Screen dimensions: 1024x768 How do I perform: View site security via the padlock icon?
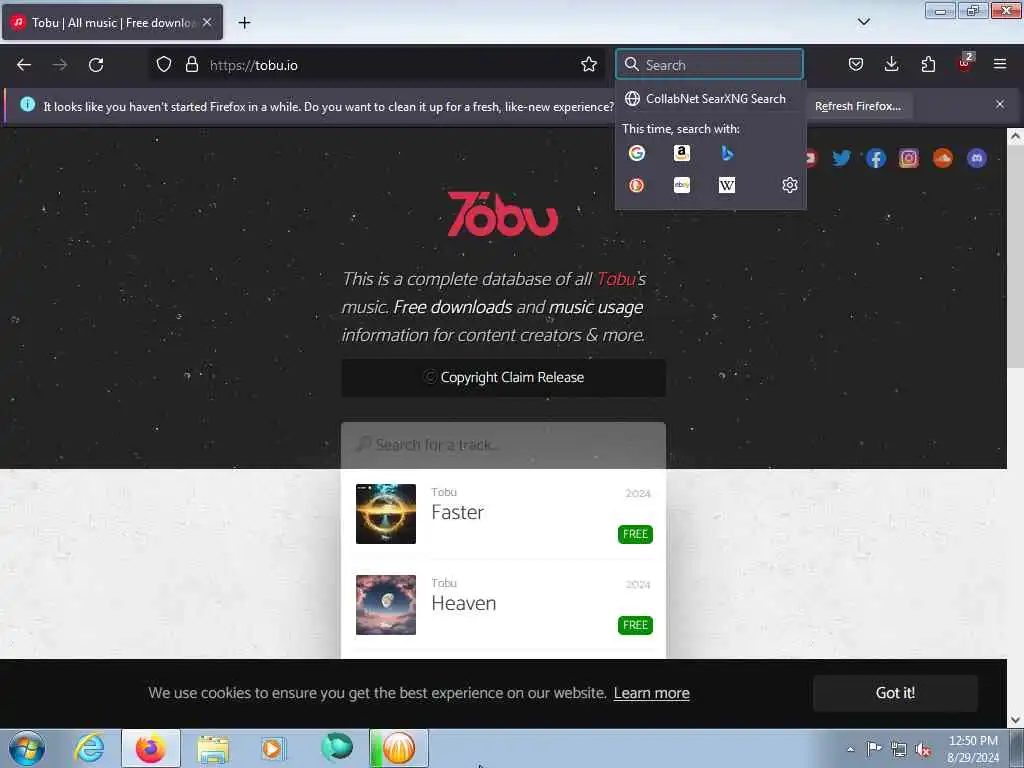[191, 65]
